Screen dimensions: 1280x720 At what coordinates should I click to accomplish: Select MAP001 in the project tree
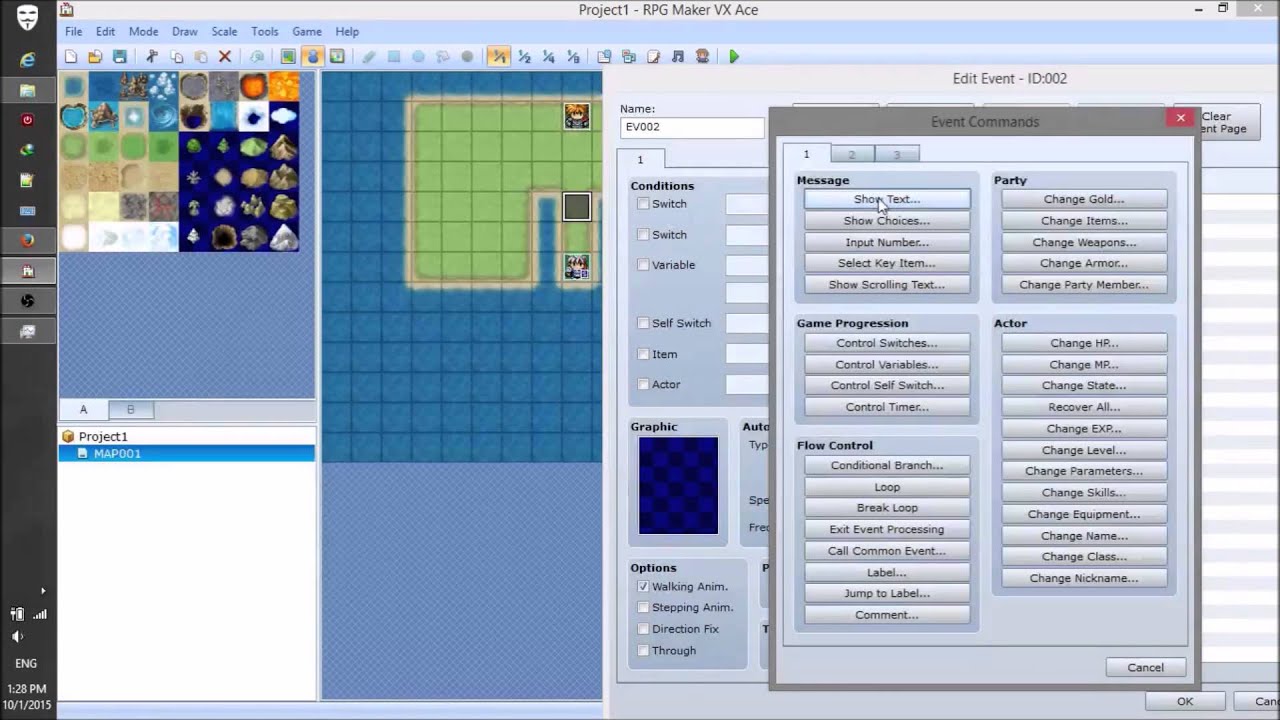point(117,454)
